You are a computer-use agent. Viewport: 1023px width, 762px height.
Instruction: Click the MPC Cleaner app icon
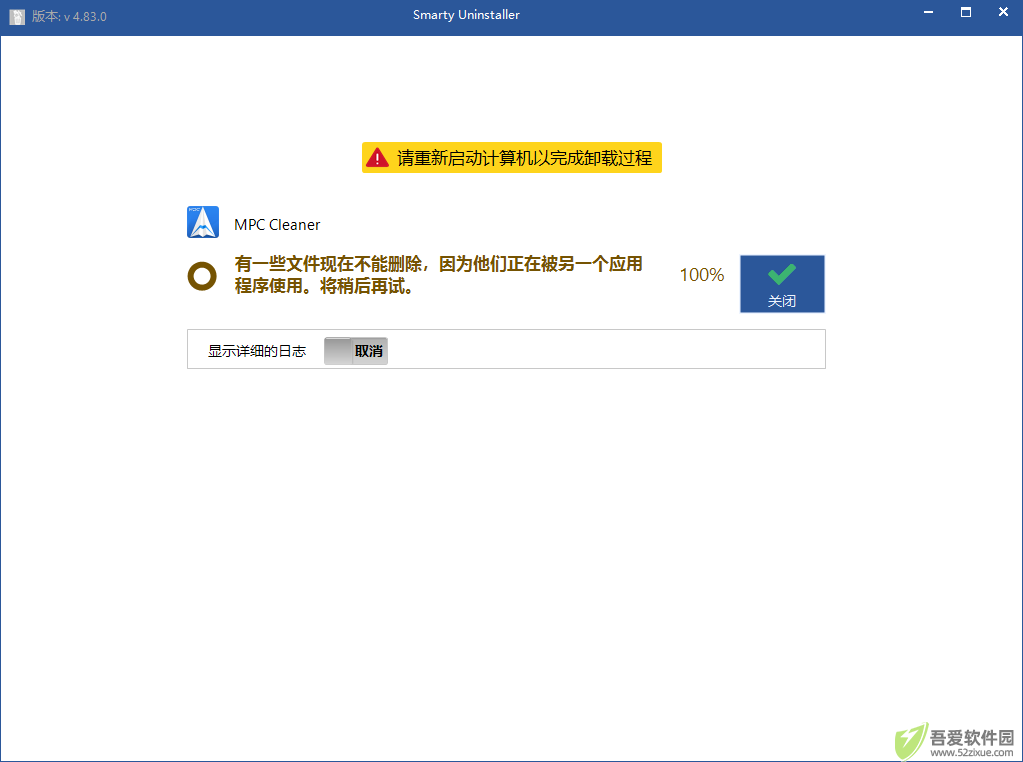pyautogui.click(x=203, y=222)
